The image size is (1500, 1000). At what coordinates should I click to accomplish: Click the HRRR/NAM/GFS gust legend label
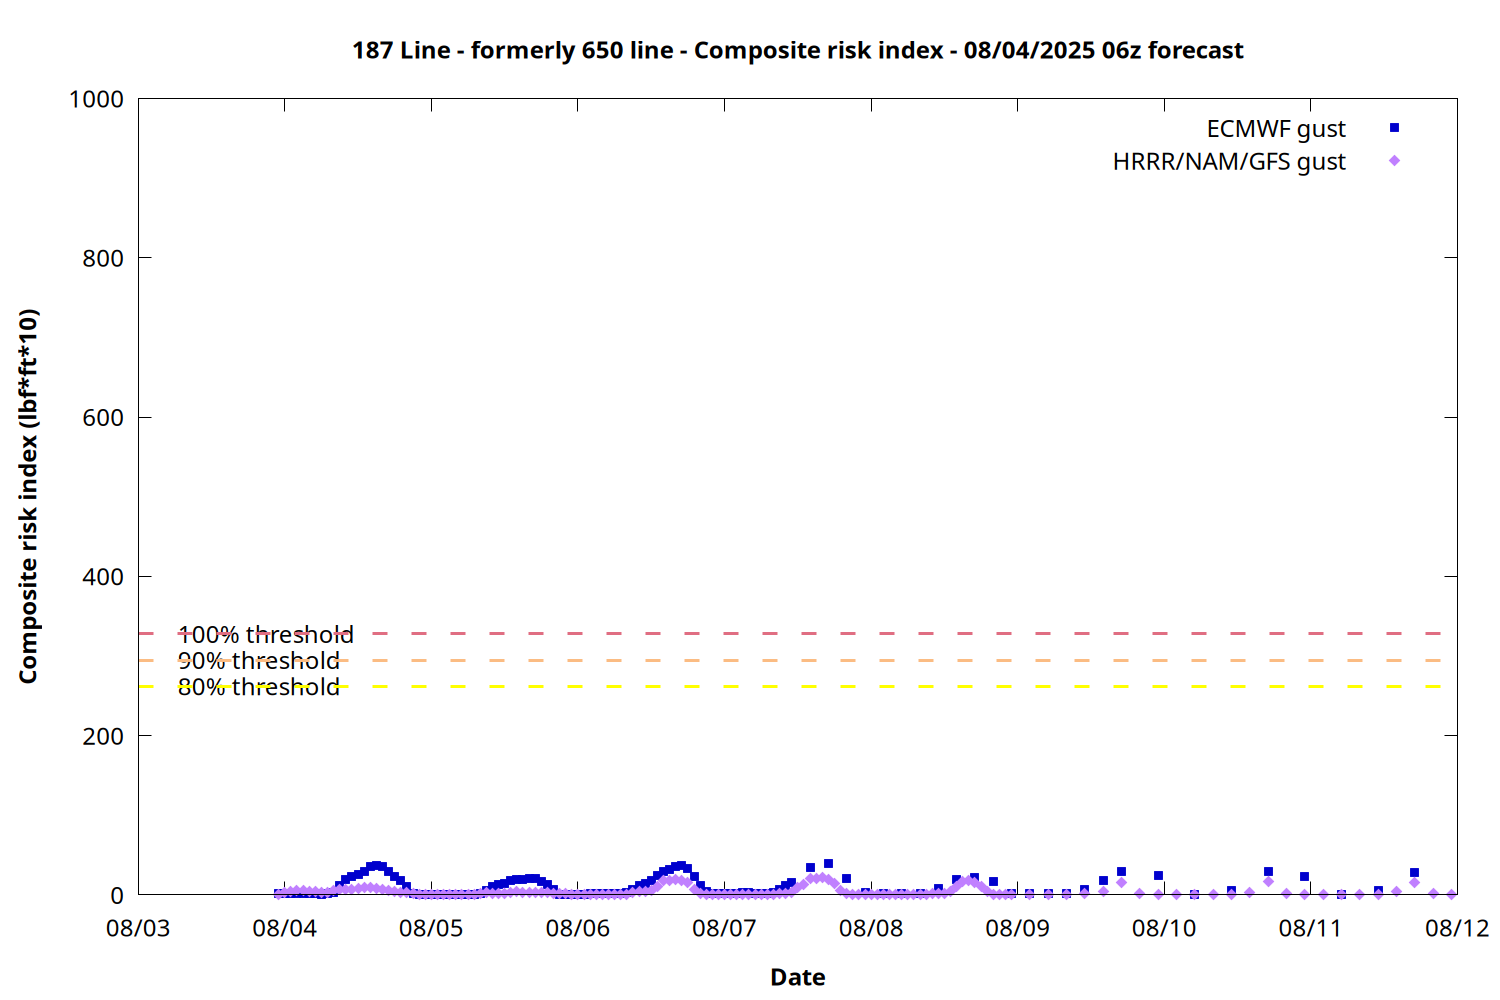1229,162
